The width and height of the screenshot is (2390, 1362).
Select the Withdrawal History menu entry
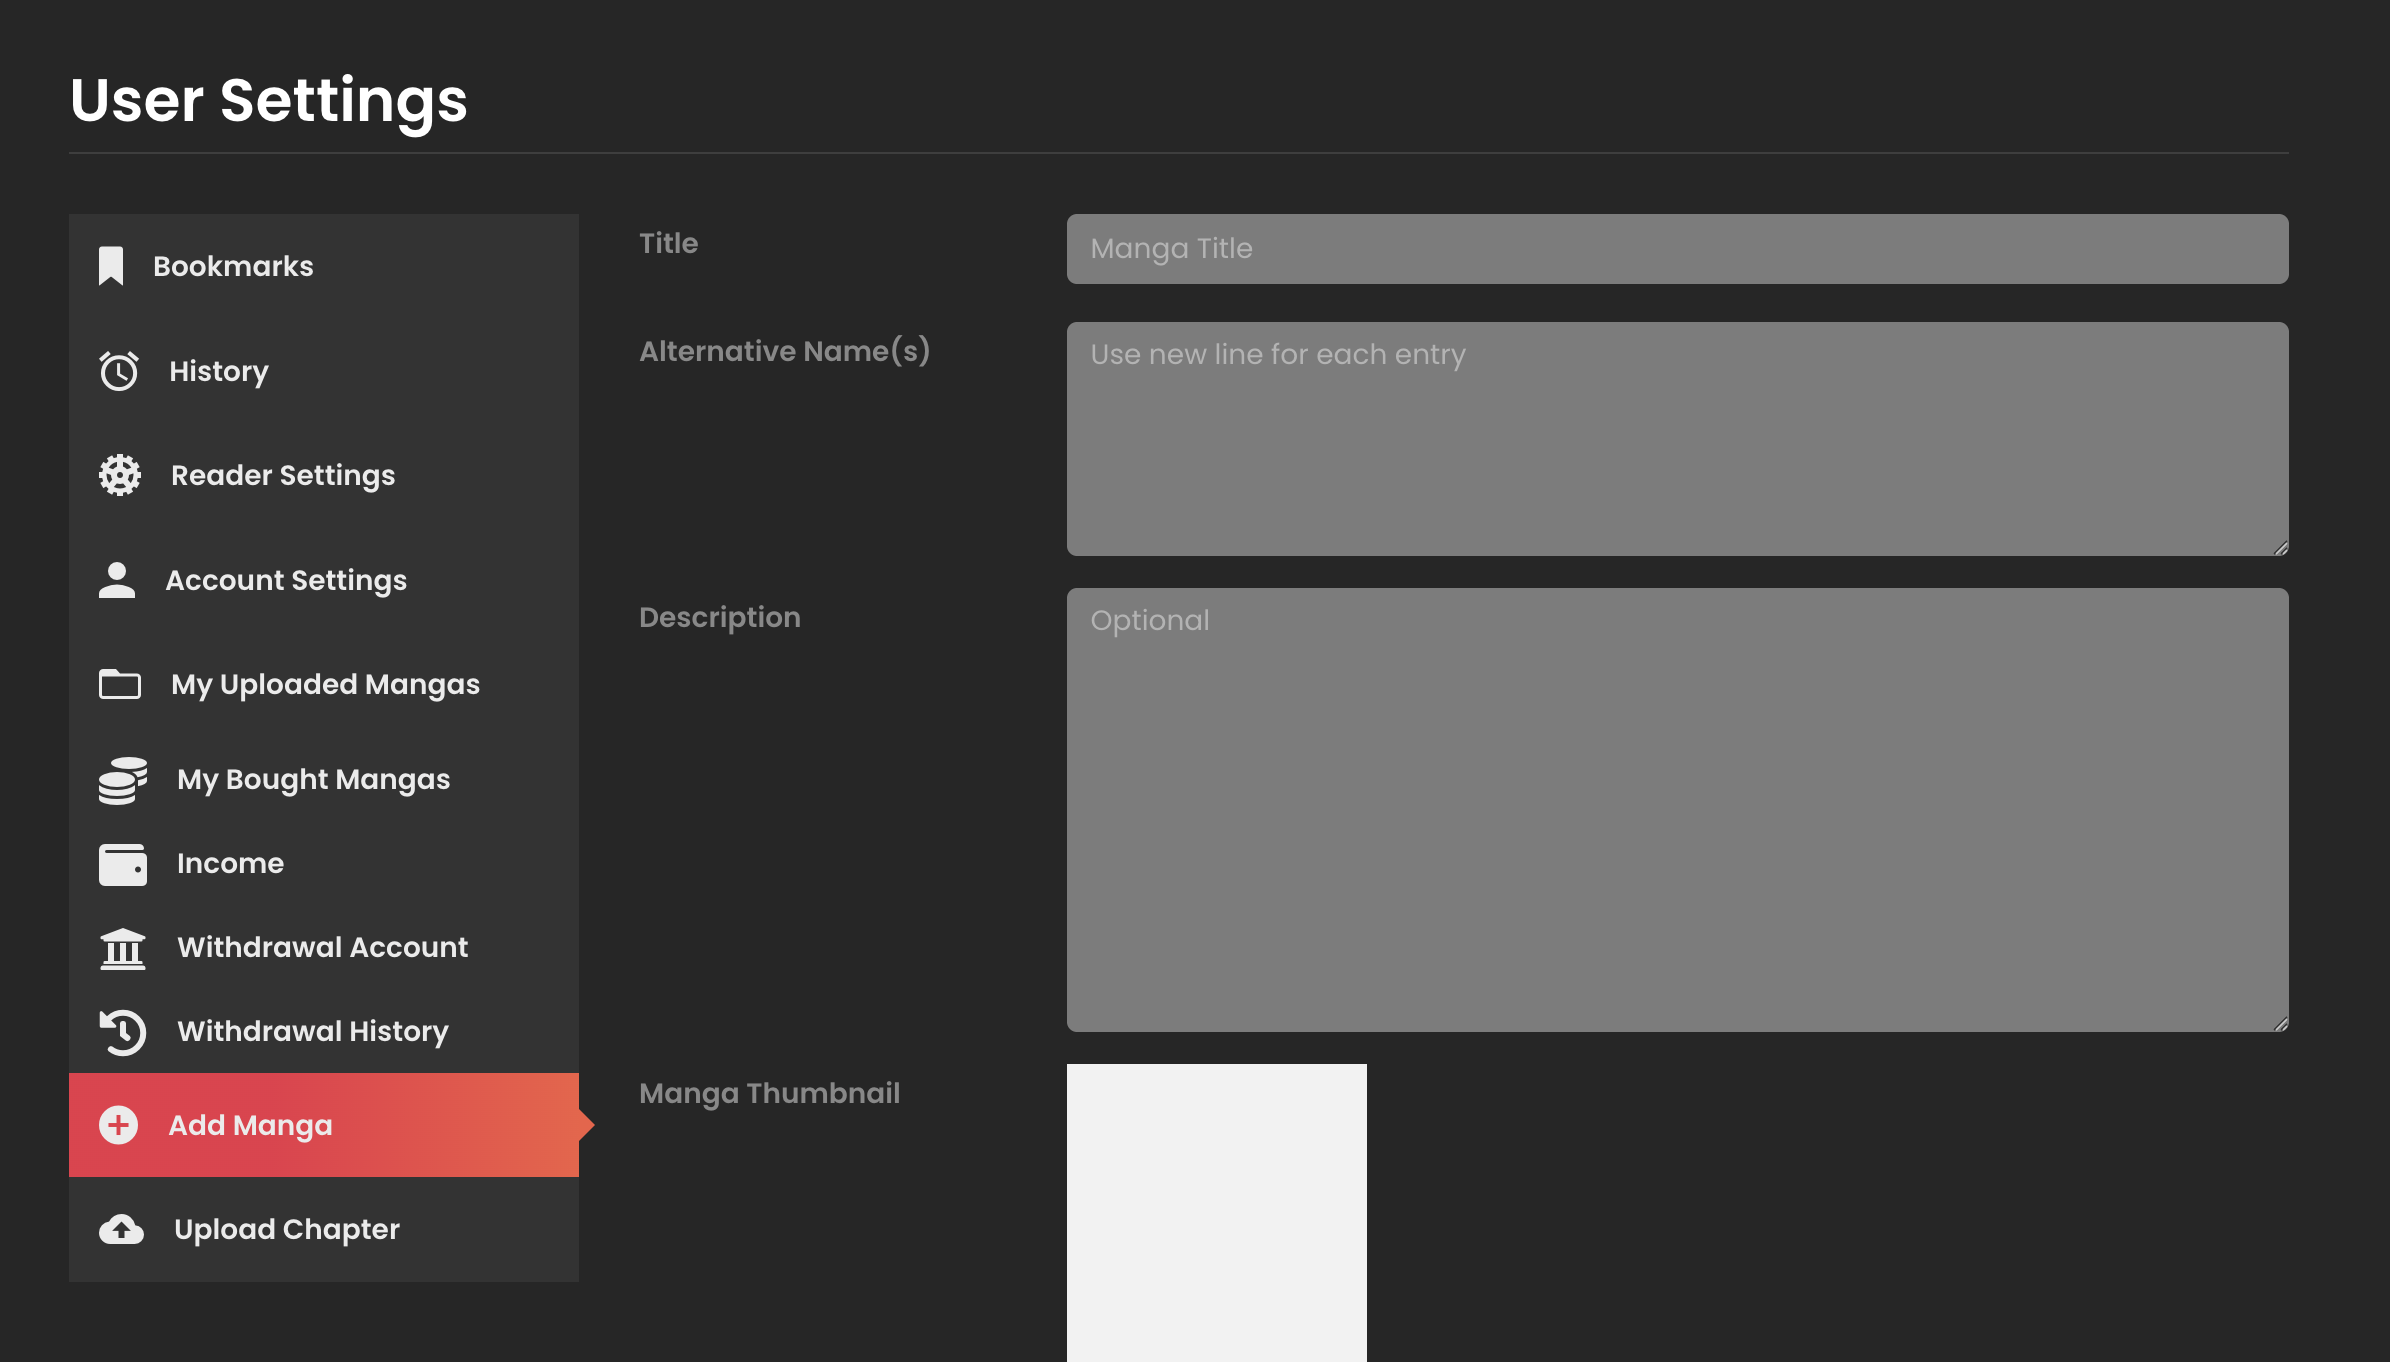pos(312,1031)
